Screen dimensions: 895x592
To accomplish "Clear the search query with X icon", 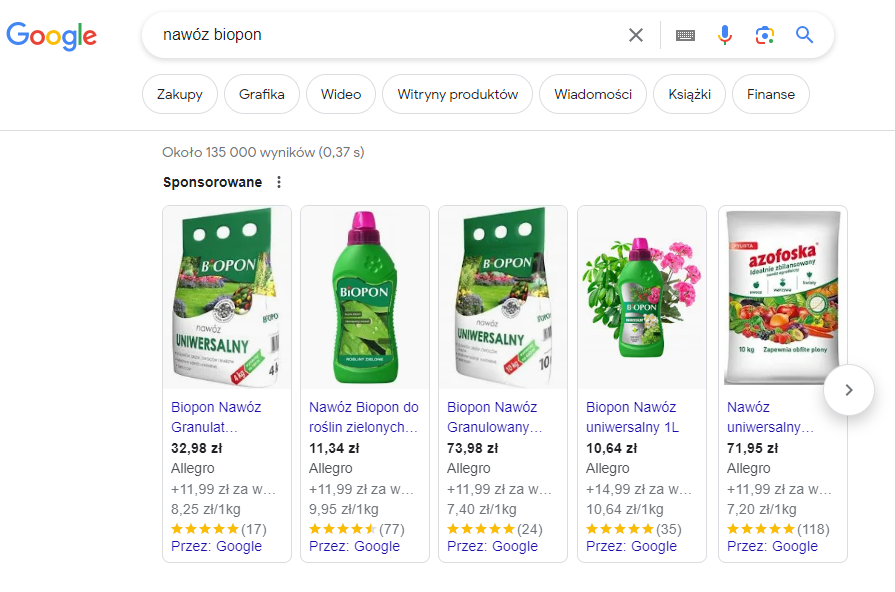I will click(x=636, y=35).
